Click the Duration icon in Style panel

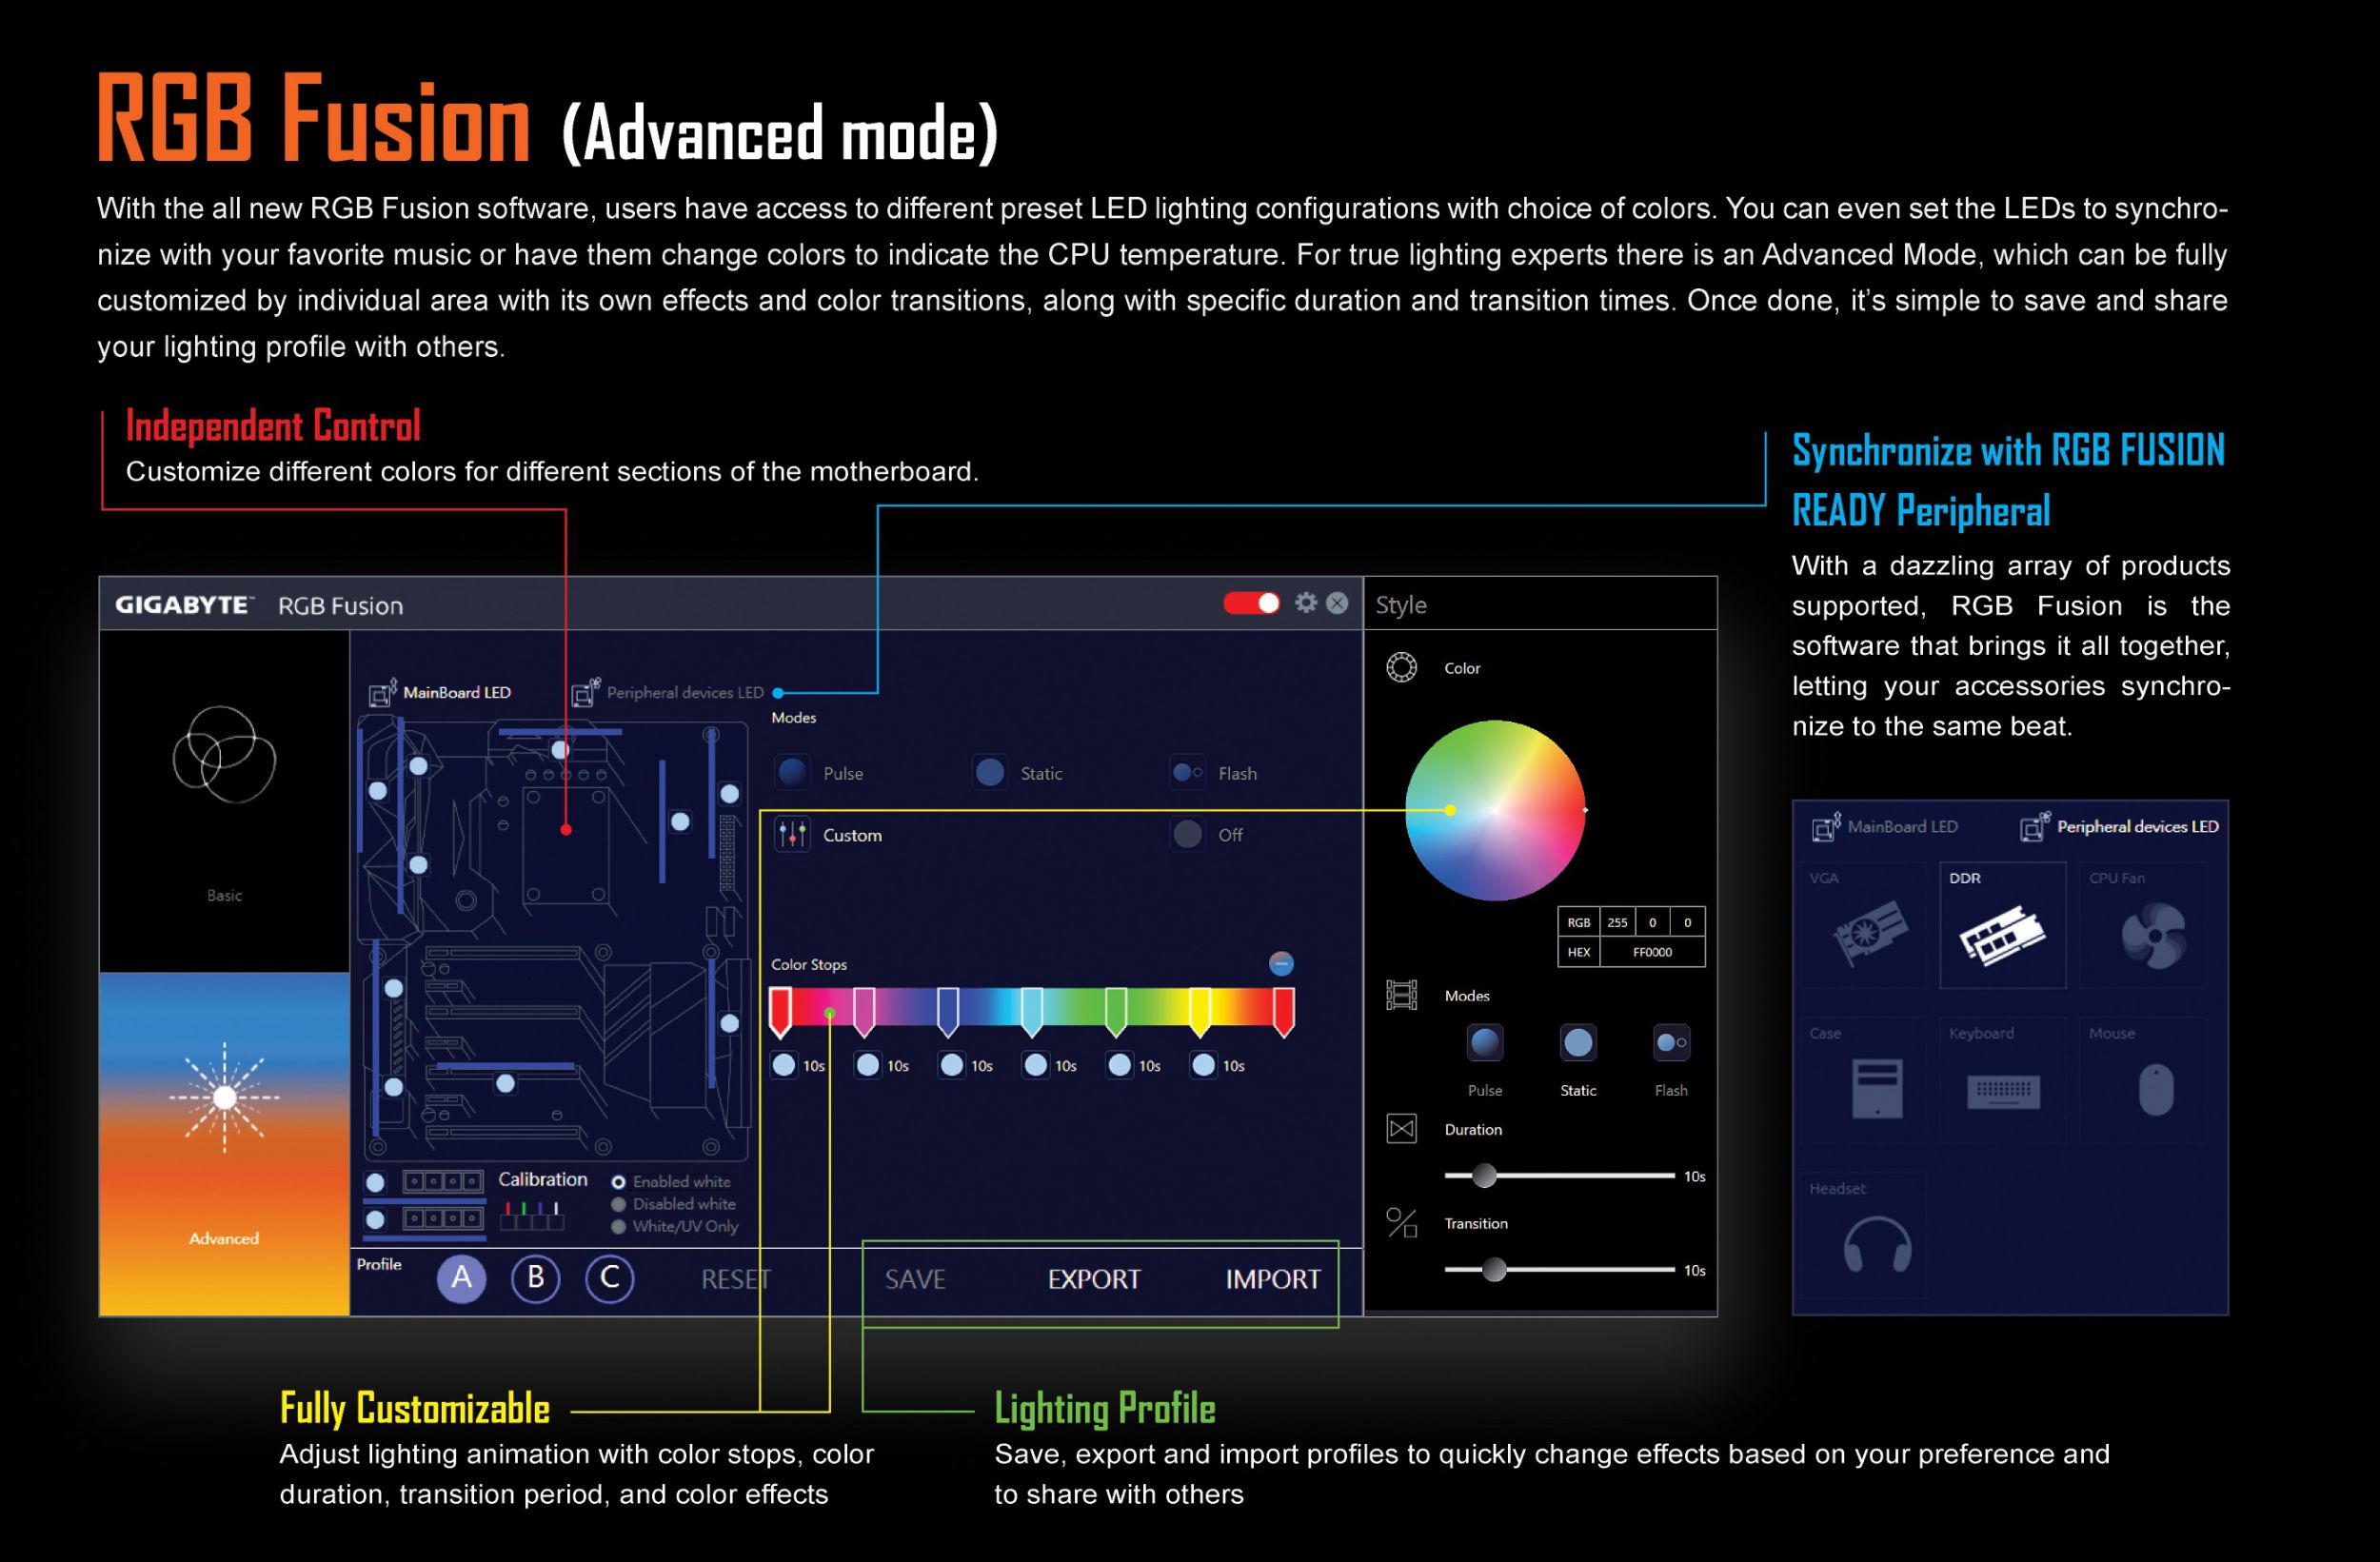pos(1407,1130)
